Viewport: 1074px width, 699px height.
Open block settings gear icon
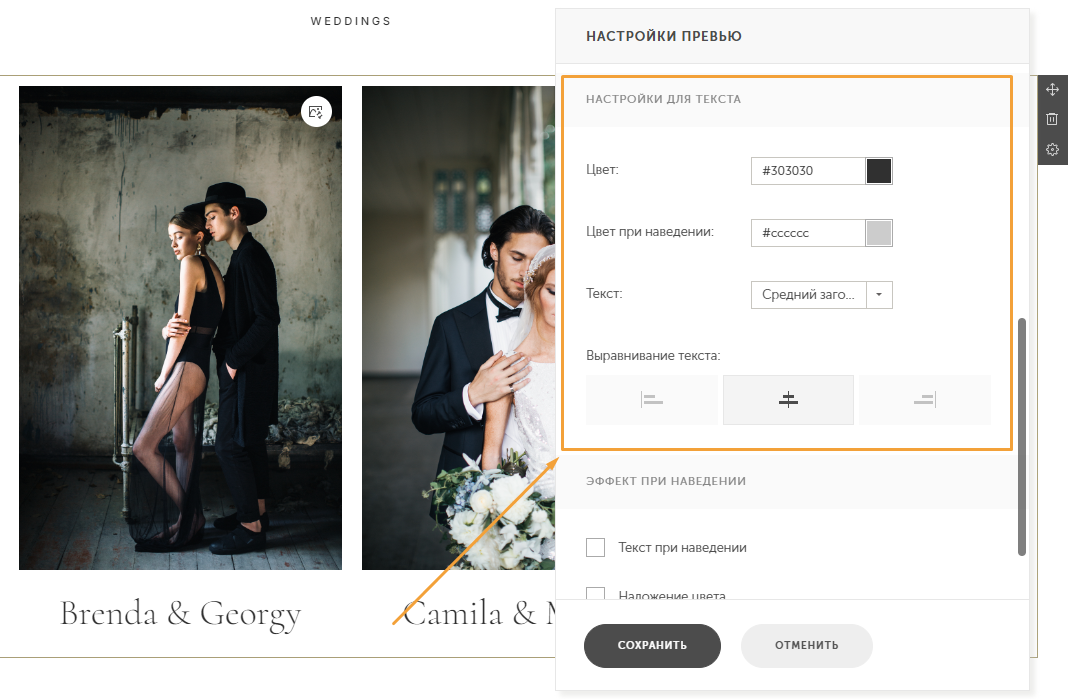(1052, 150)
